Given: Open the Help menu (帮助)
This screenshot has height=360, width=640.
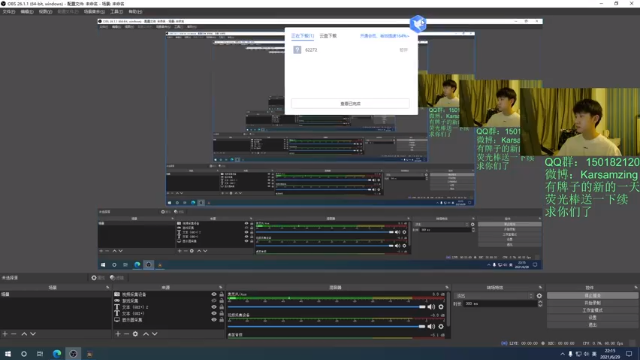Looking at the screenshot, I should tap(135, 12).
